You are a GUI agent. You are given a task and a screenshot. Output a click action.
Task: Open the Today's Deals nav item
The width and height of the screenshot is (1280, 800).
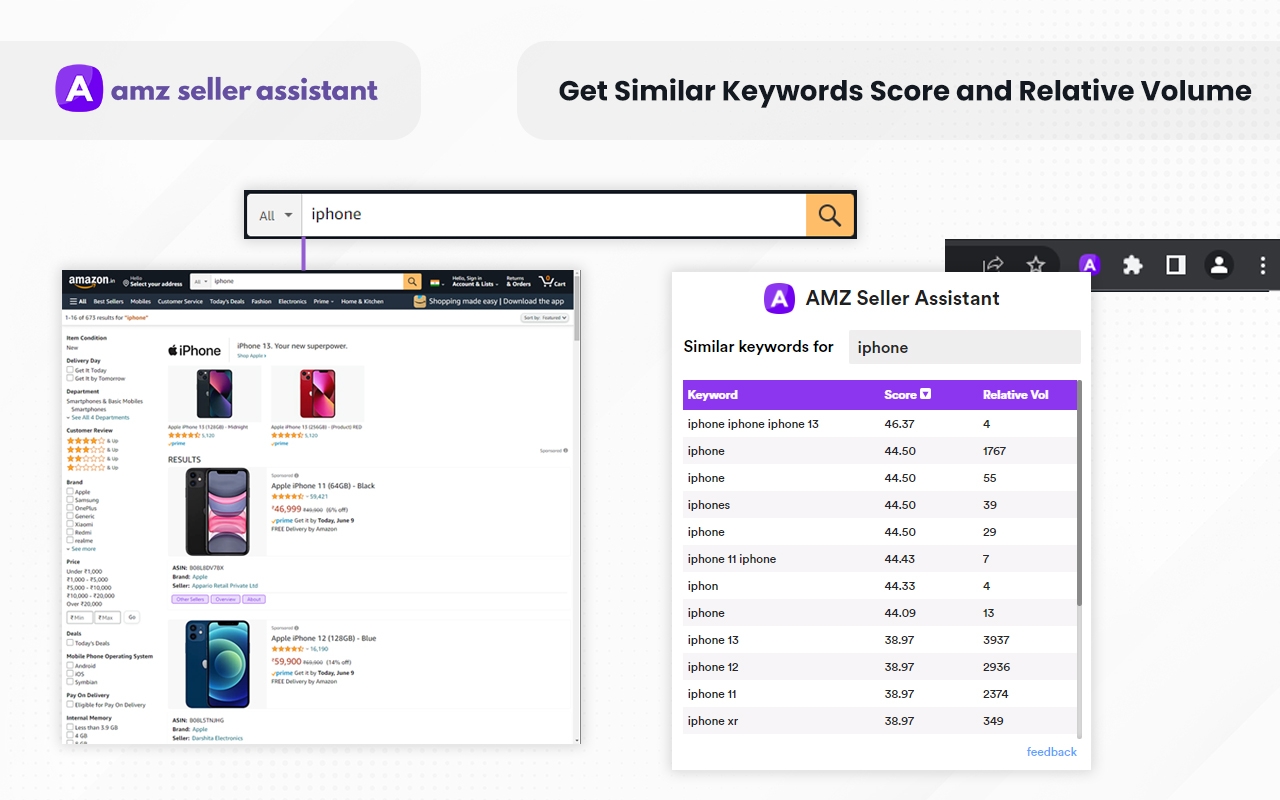(227, 301)
